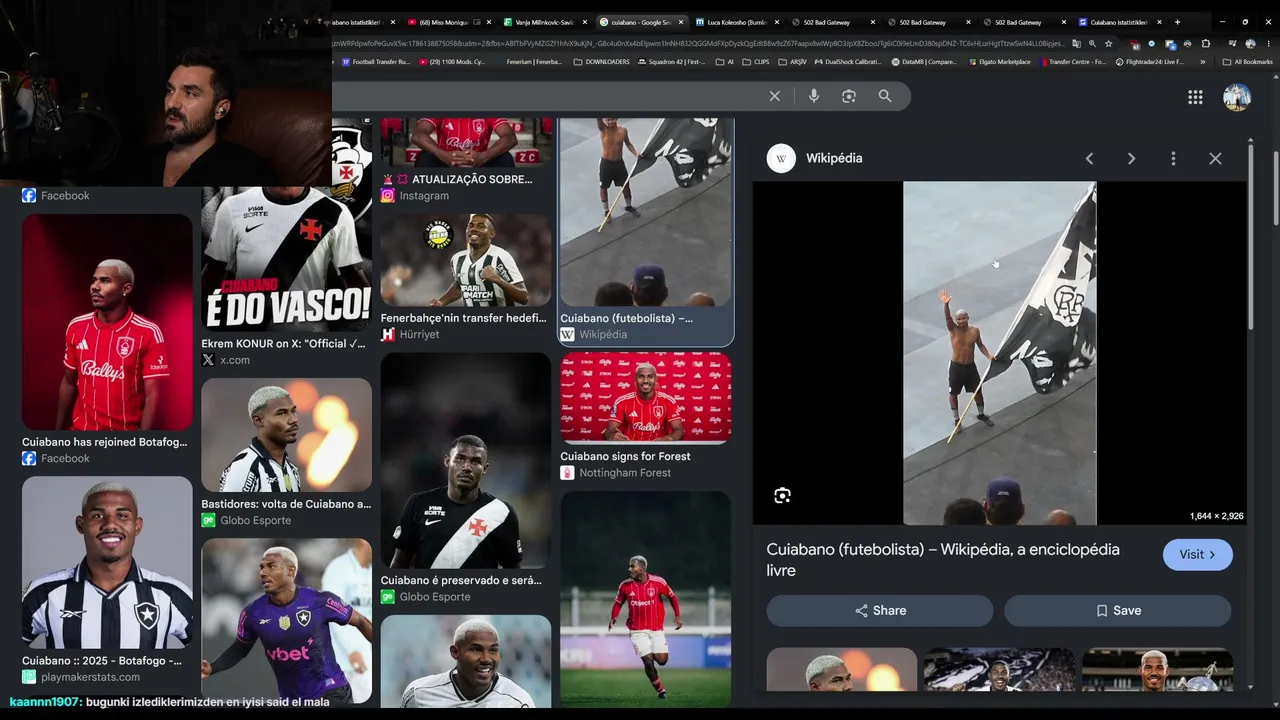
Task: Go to next image in preview panel
Action: tap(1131, 158)
